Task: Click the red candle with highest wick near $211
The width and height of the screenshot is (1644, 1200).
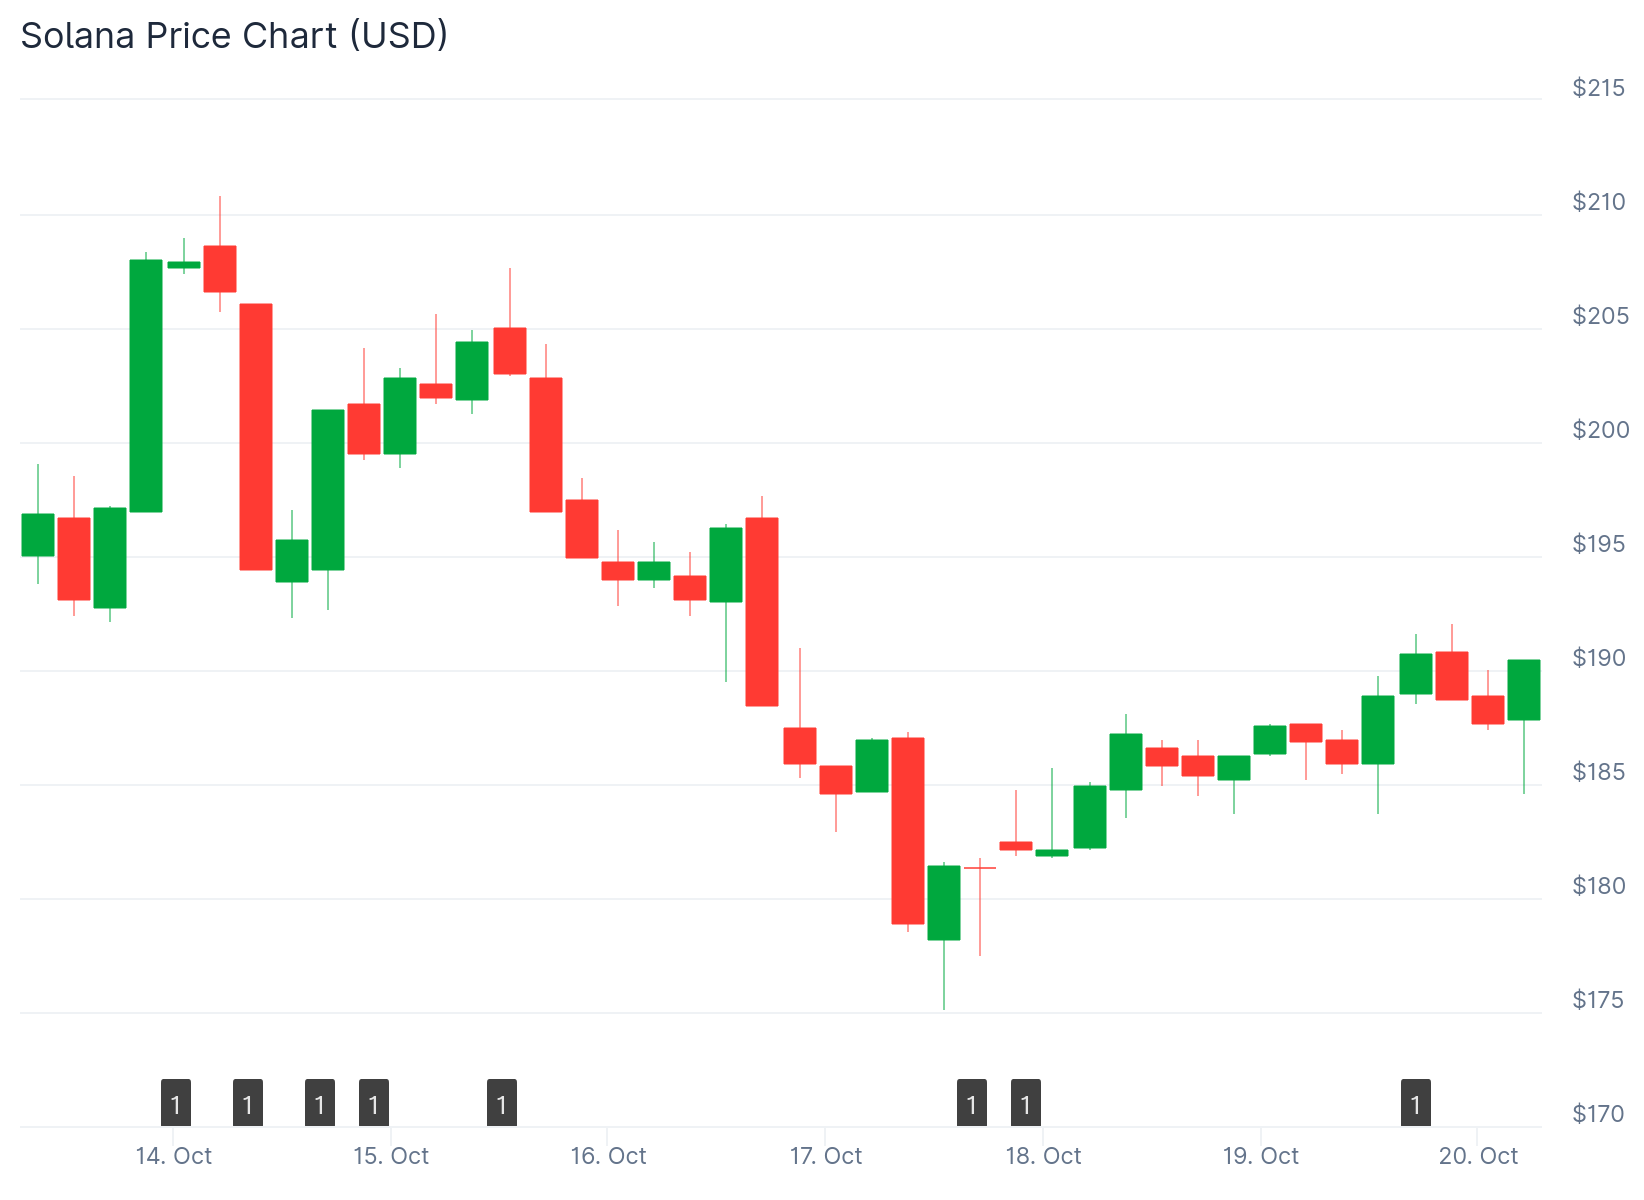Action: (x=220, y=269)
